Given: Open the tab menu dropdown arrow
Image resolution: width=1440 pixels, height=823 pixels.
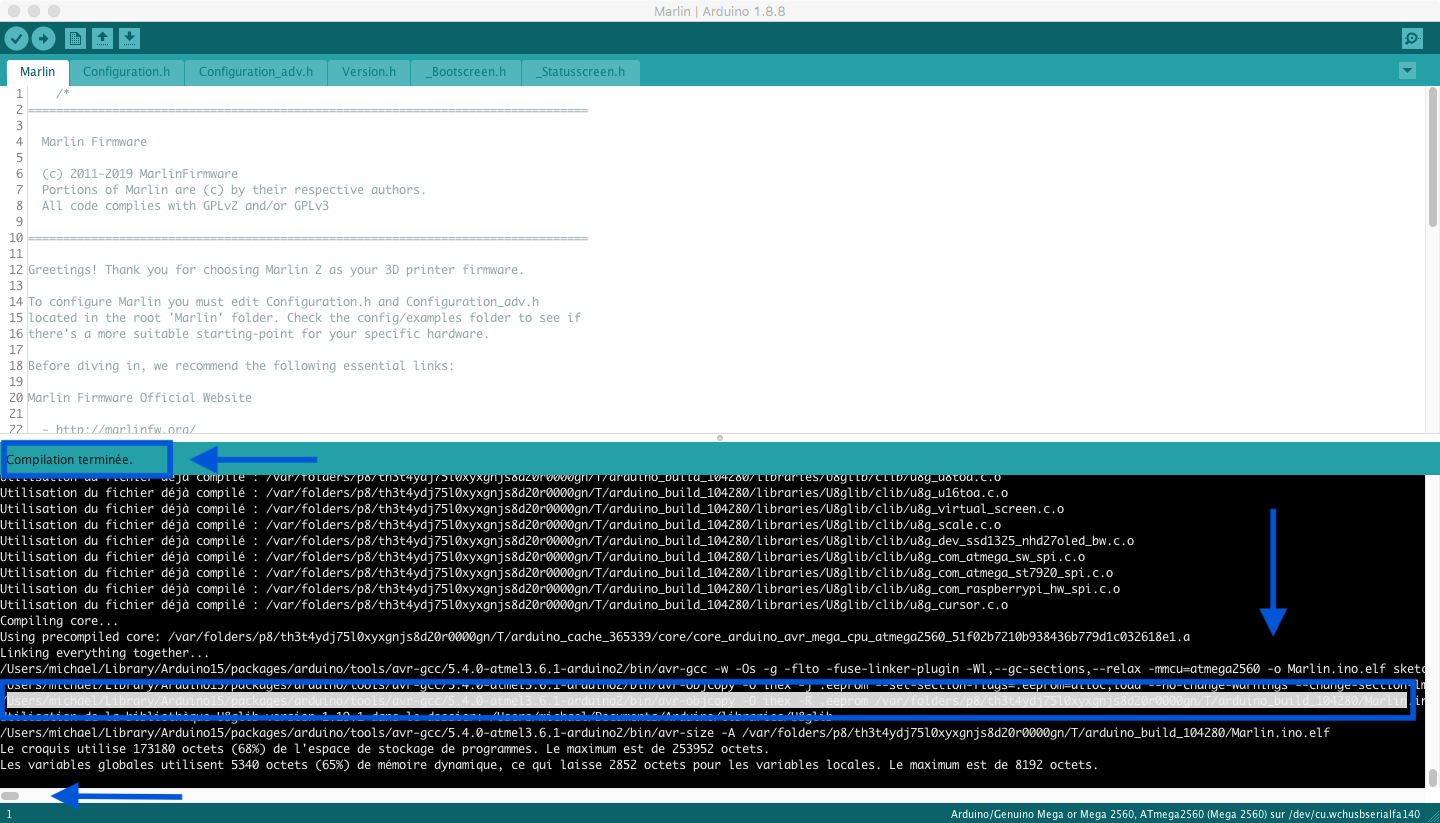Looking at the screenshot, I should 1408,71.
